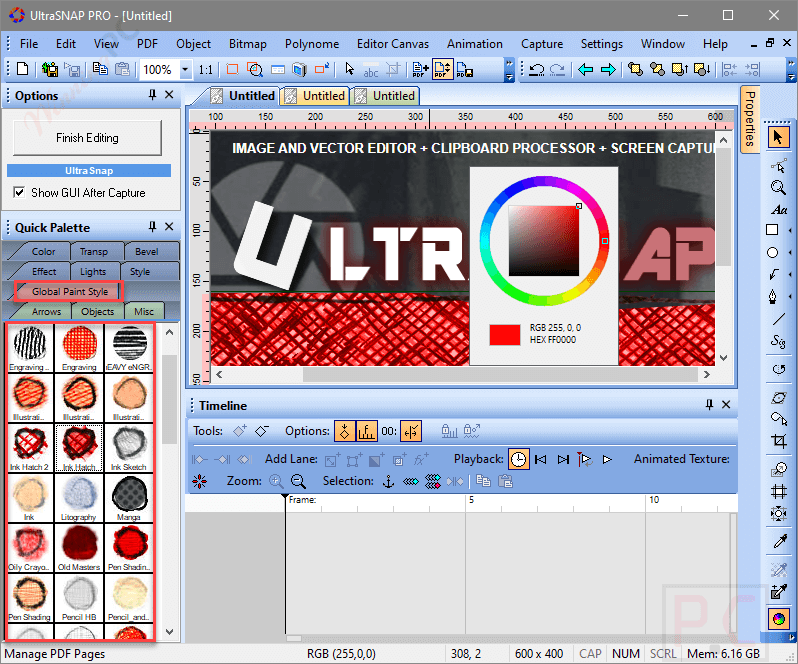The height and width of the screenshot is (664, 798).
Task: Expand the rectangle tool flyout arrow
Action: click(790, 230)
